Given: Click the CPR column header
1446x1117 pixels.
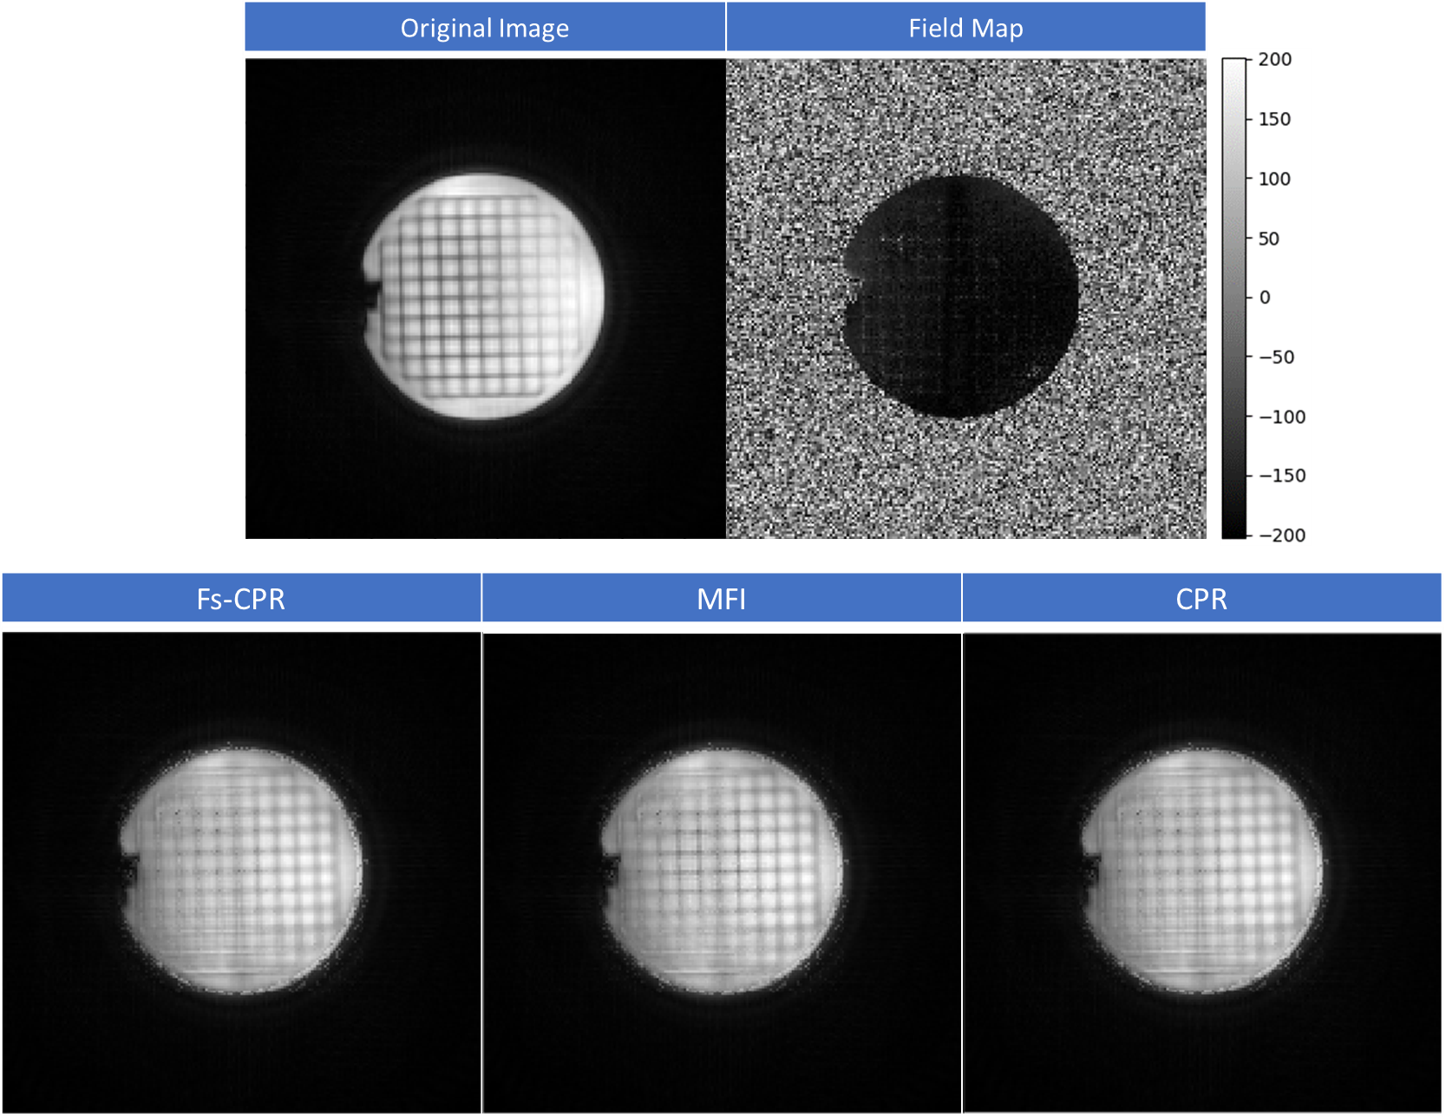Looking at the screenshot, I should pos(1201,599).
